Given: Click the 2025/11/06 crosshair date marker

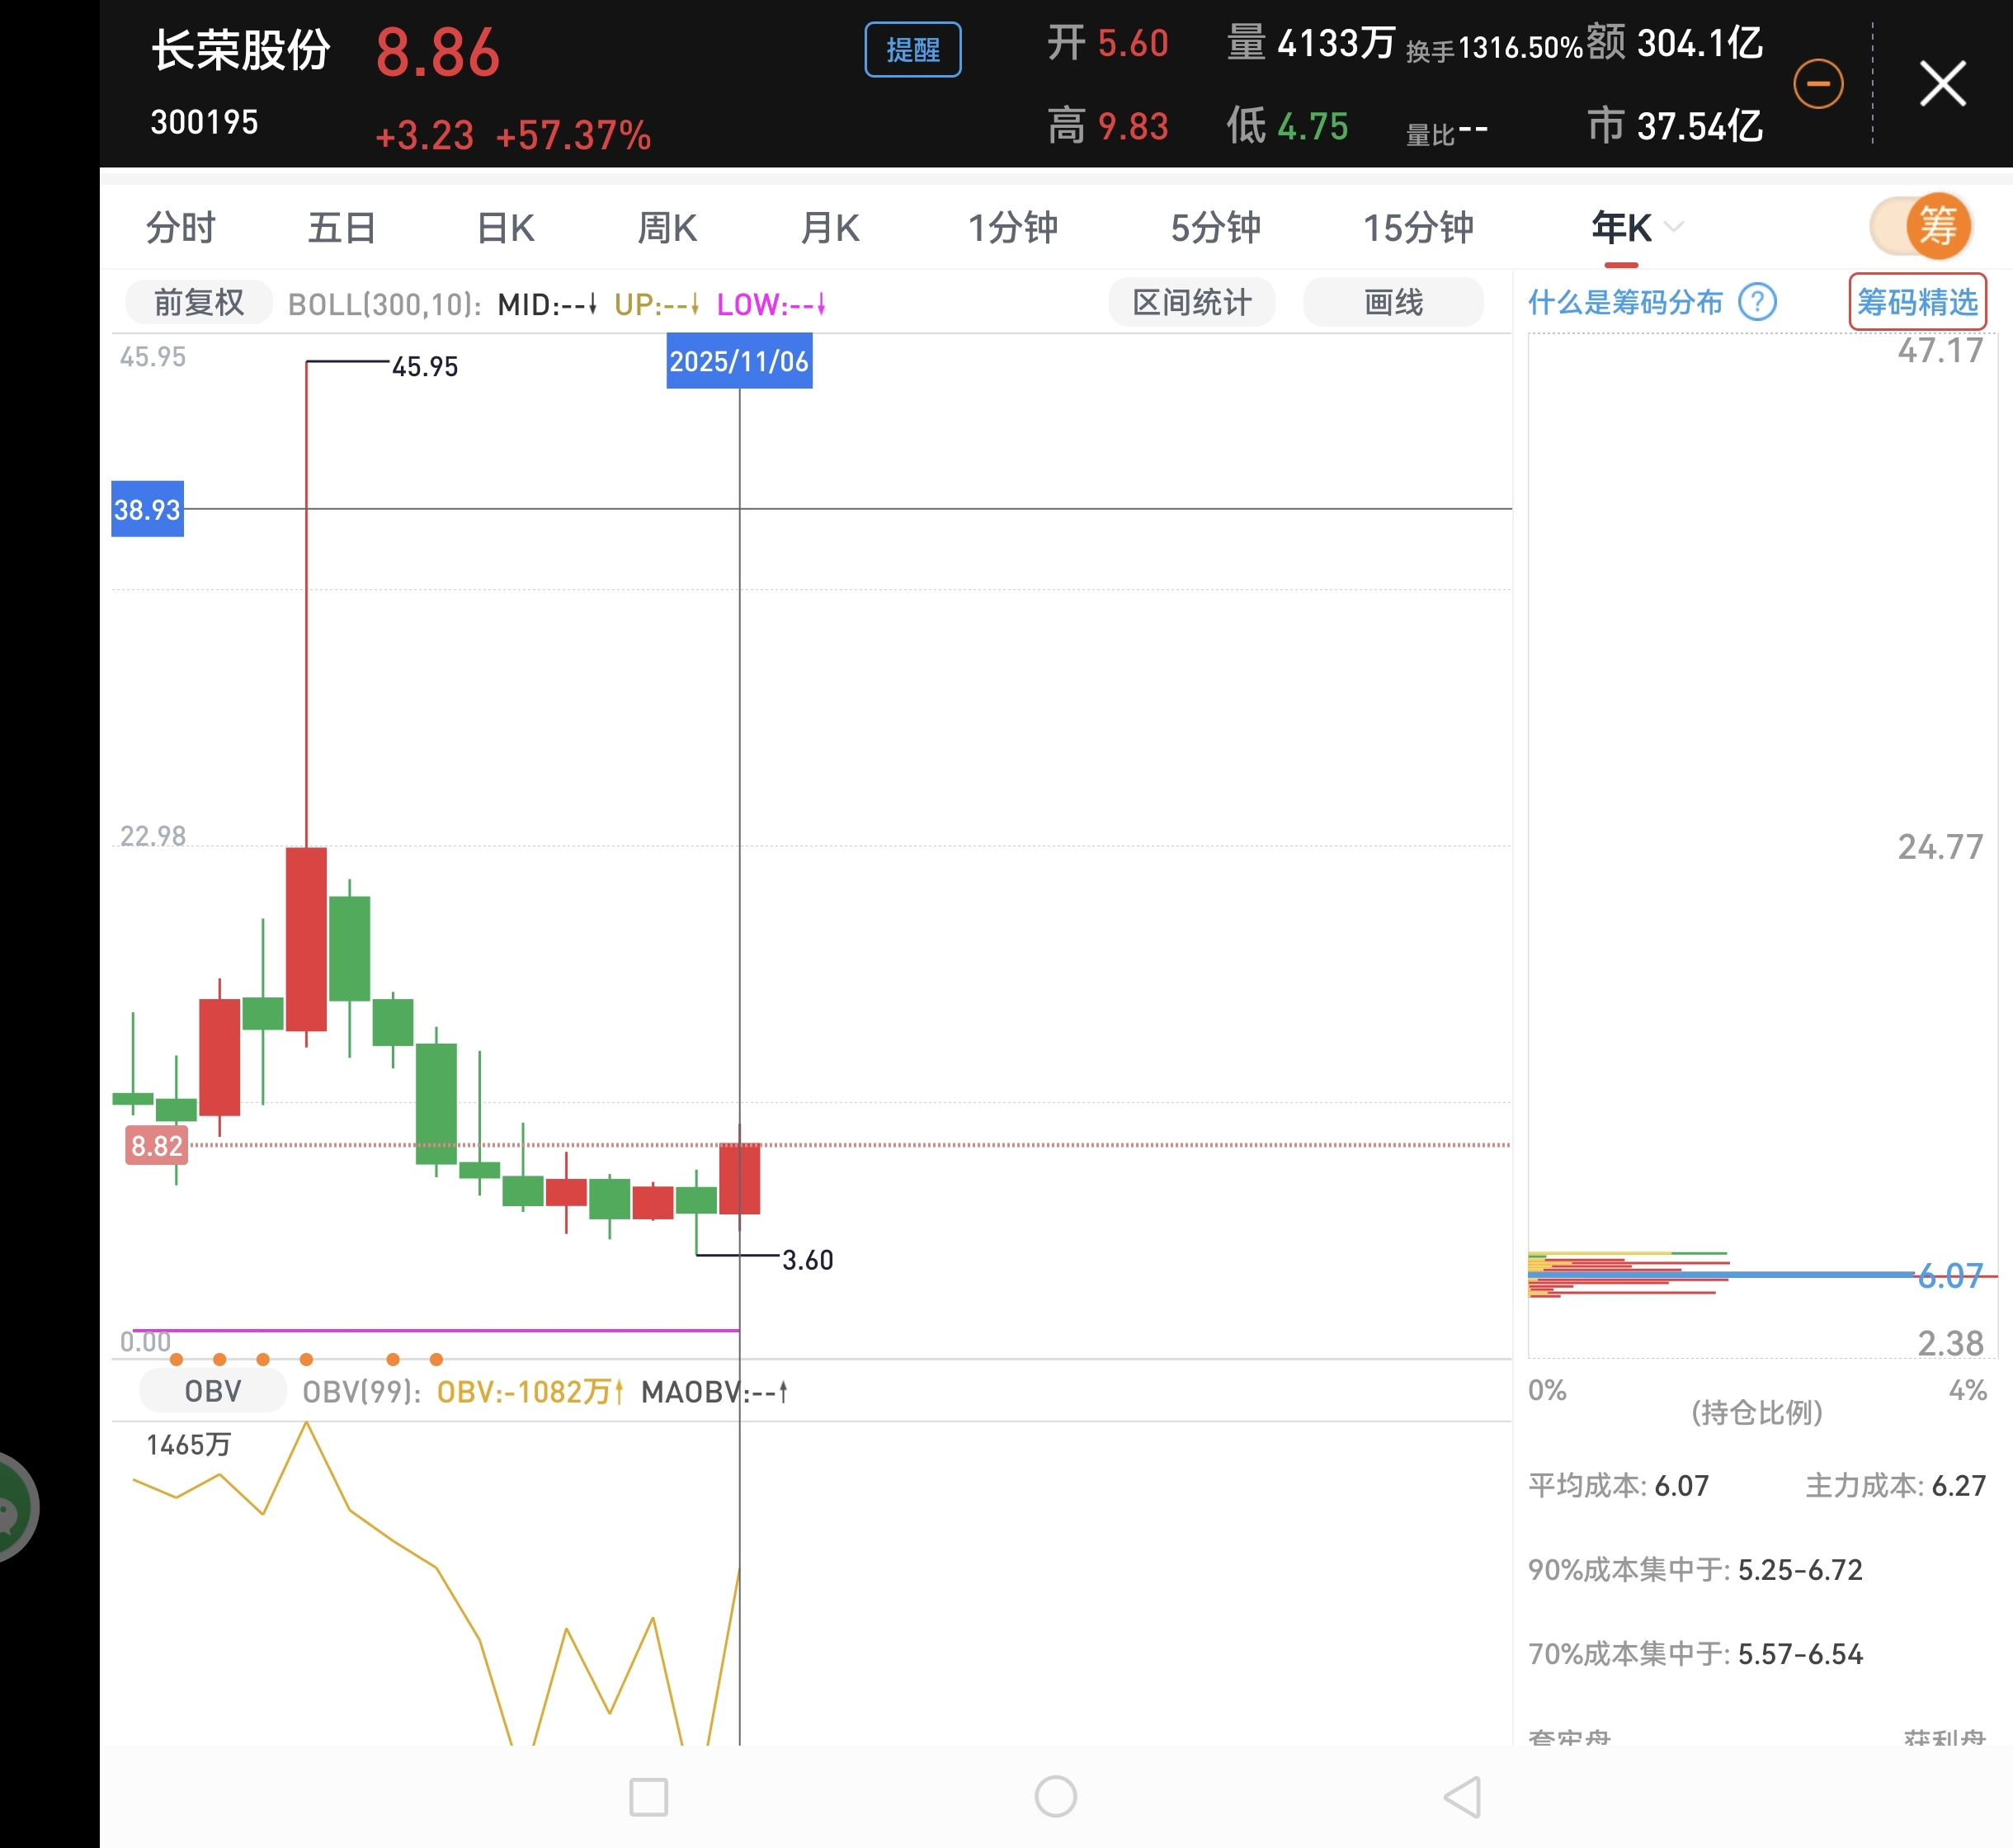Looking at the screenshot, I should [739, 361].
